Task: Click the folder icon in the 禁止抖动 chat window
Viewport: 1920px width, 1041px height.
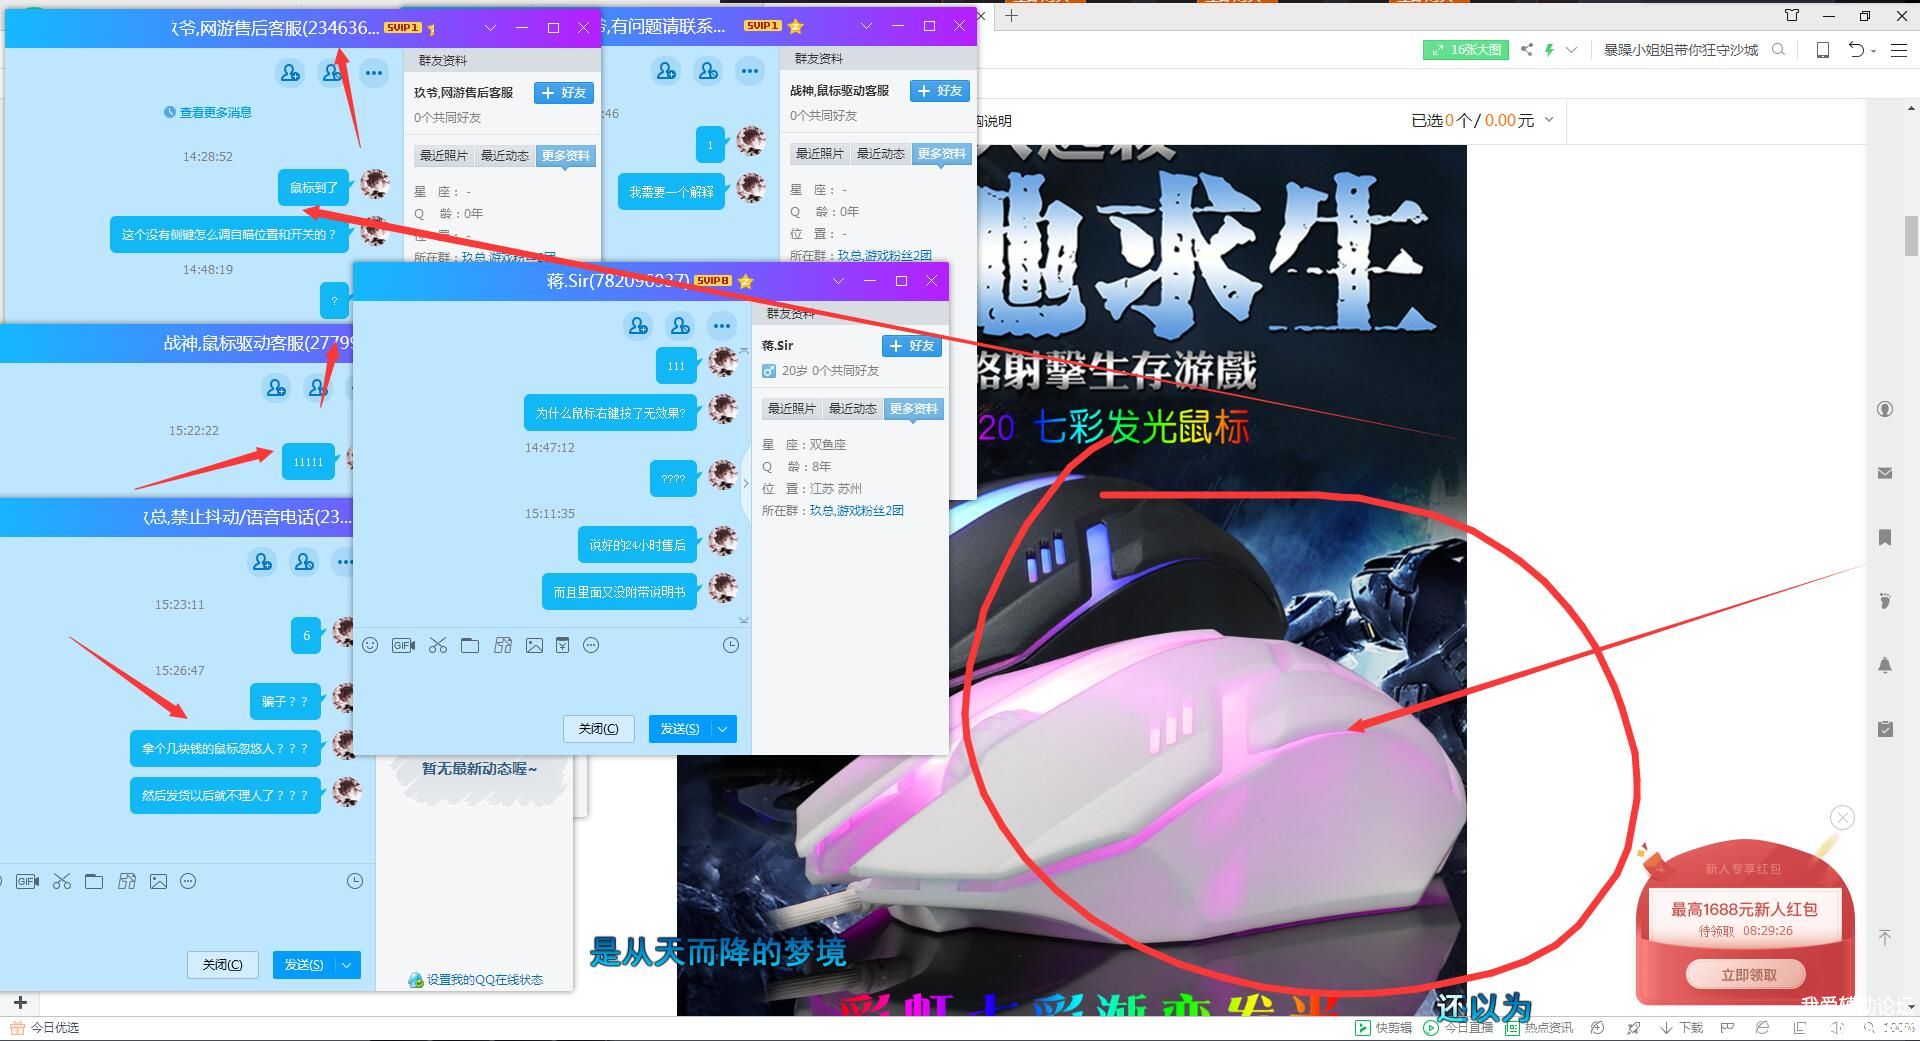Action: pyautogui.click(x=94, y=881)
